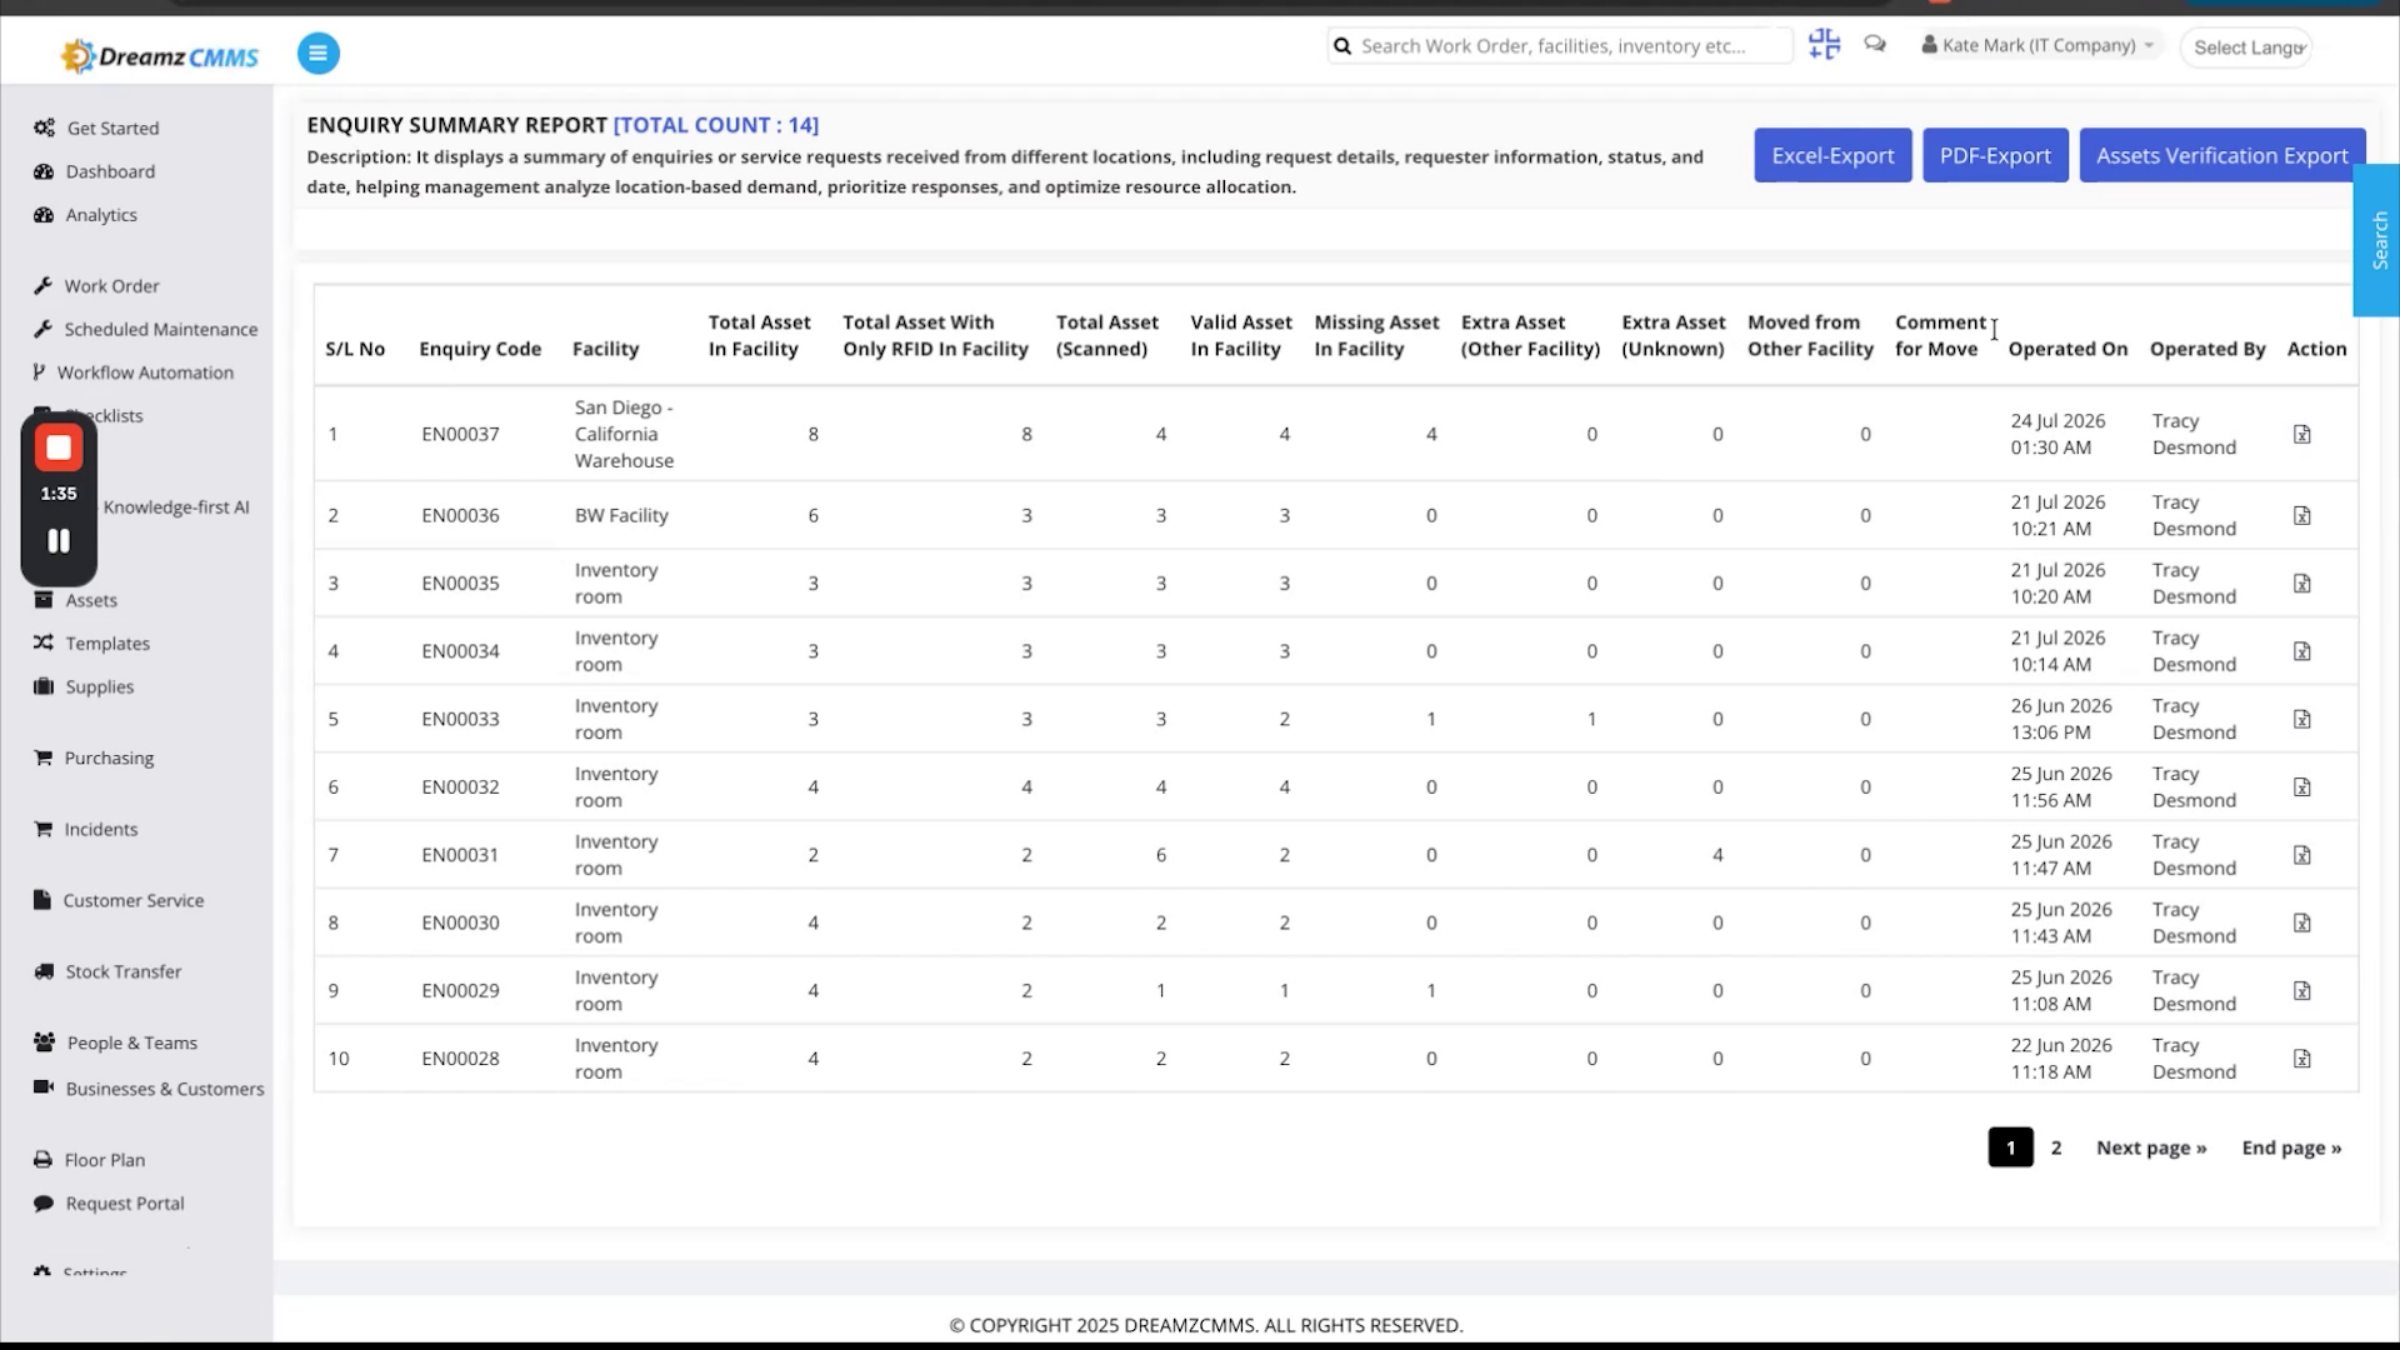Image resolution: width=2400 pixels, height=1350 pixels.
Task: Open export action icon for EN00033
Action: click(x=2302, y=719)
